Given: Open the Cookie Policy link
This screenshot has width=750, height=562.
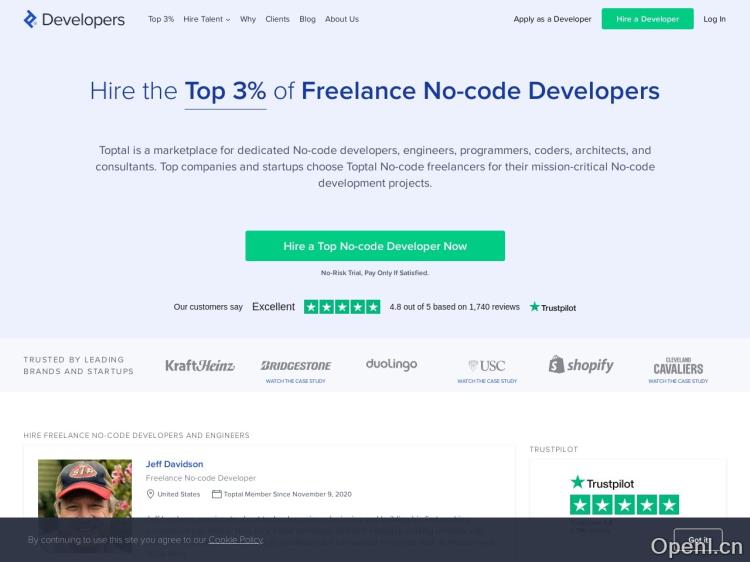Looking at the screenshot, I should coord(235,540).
